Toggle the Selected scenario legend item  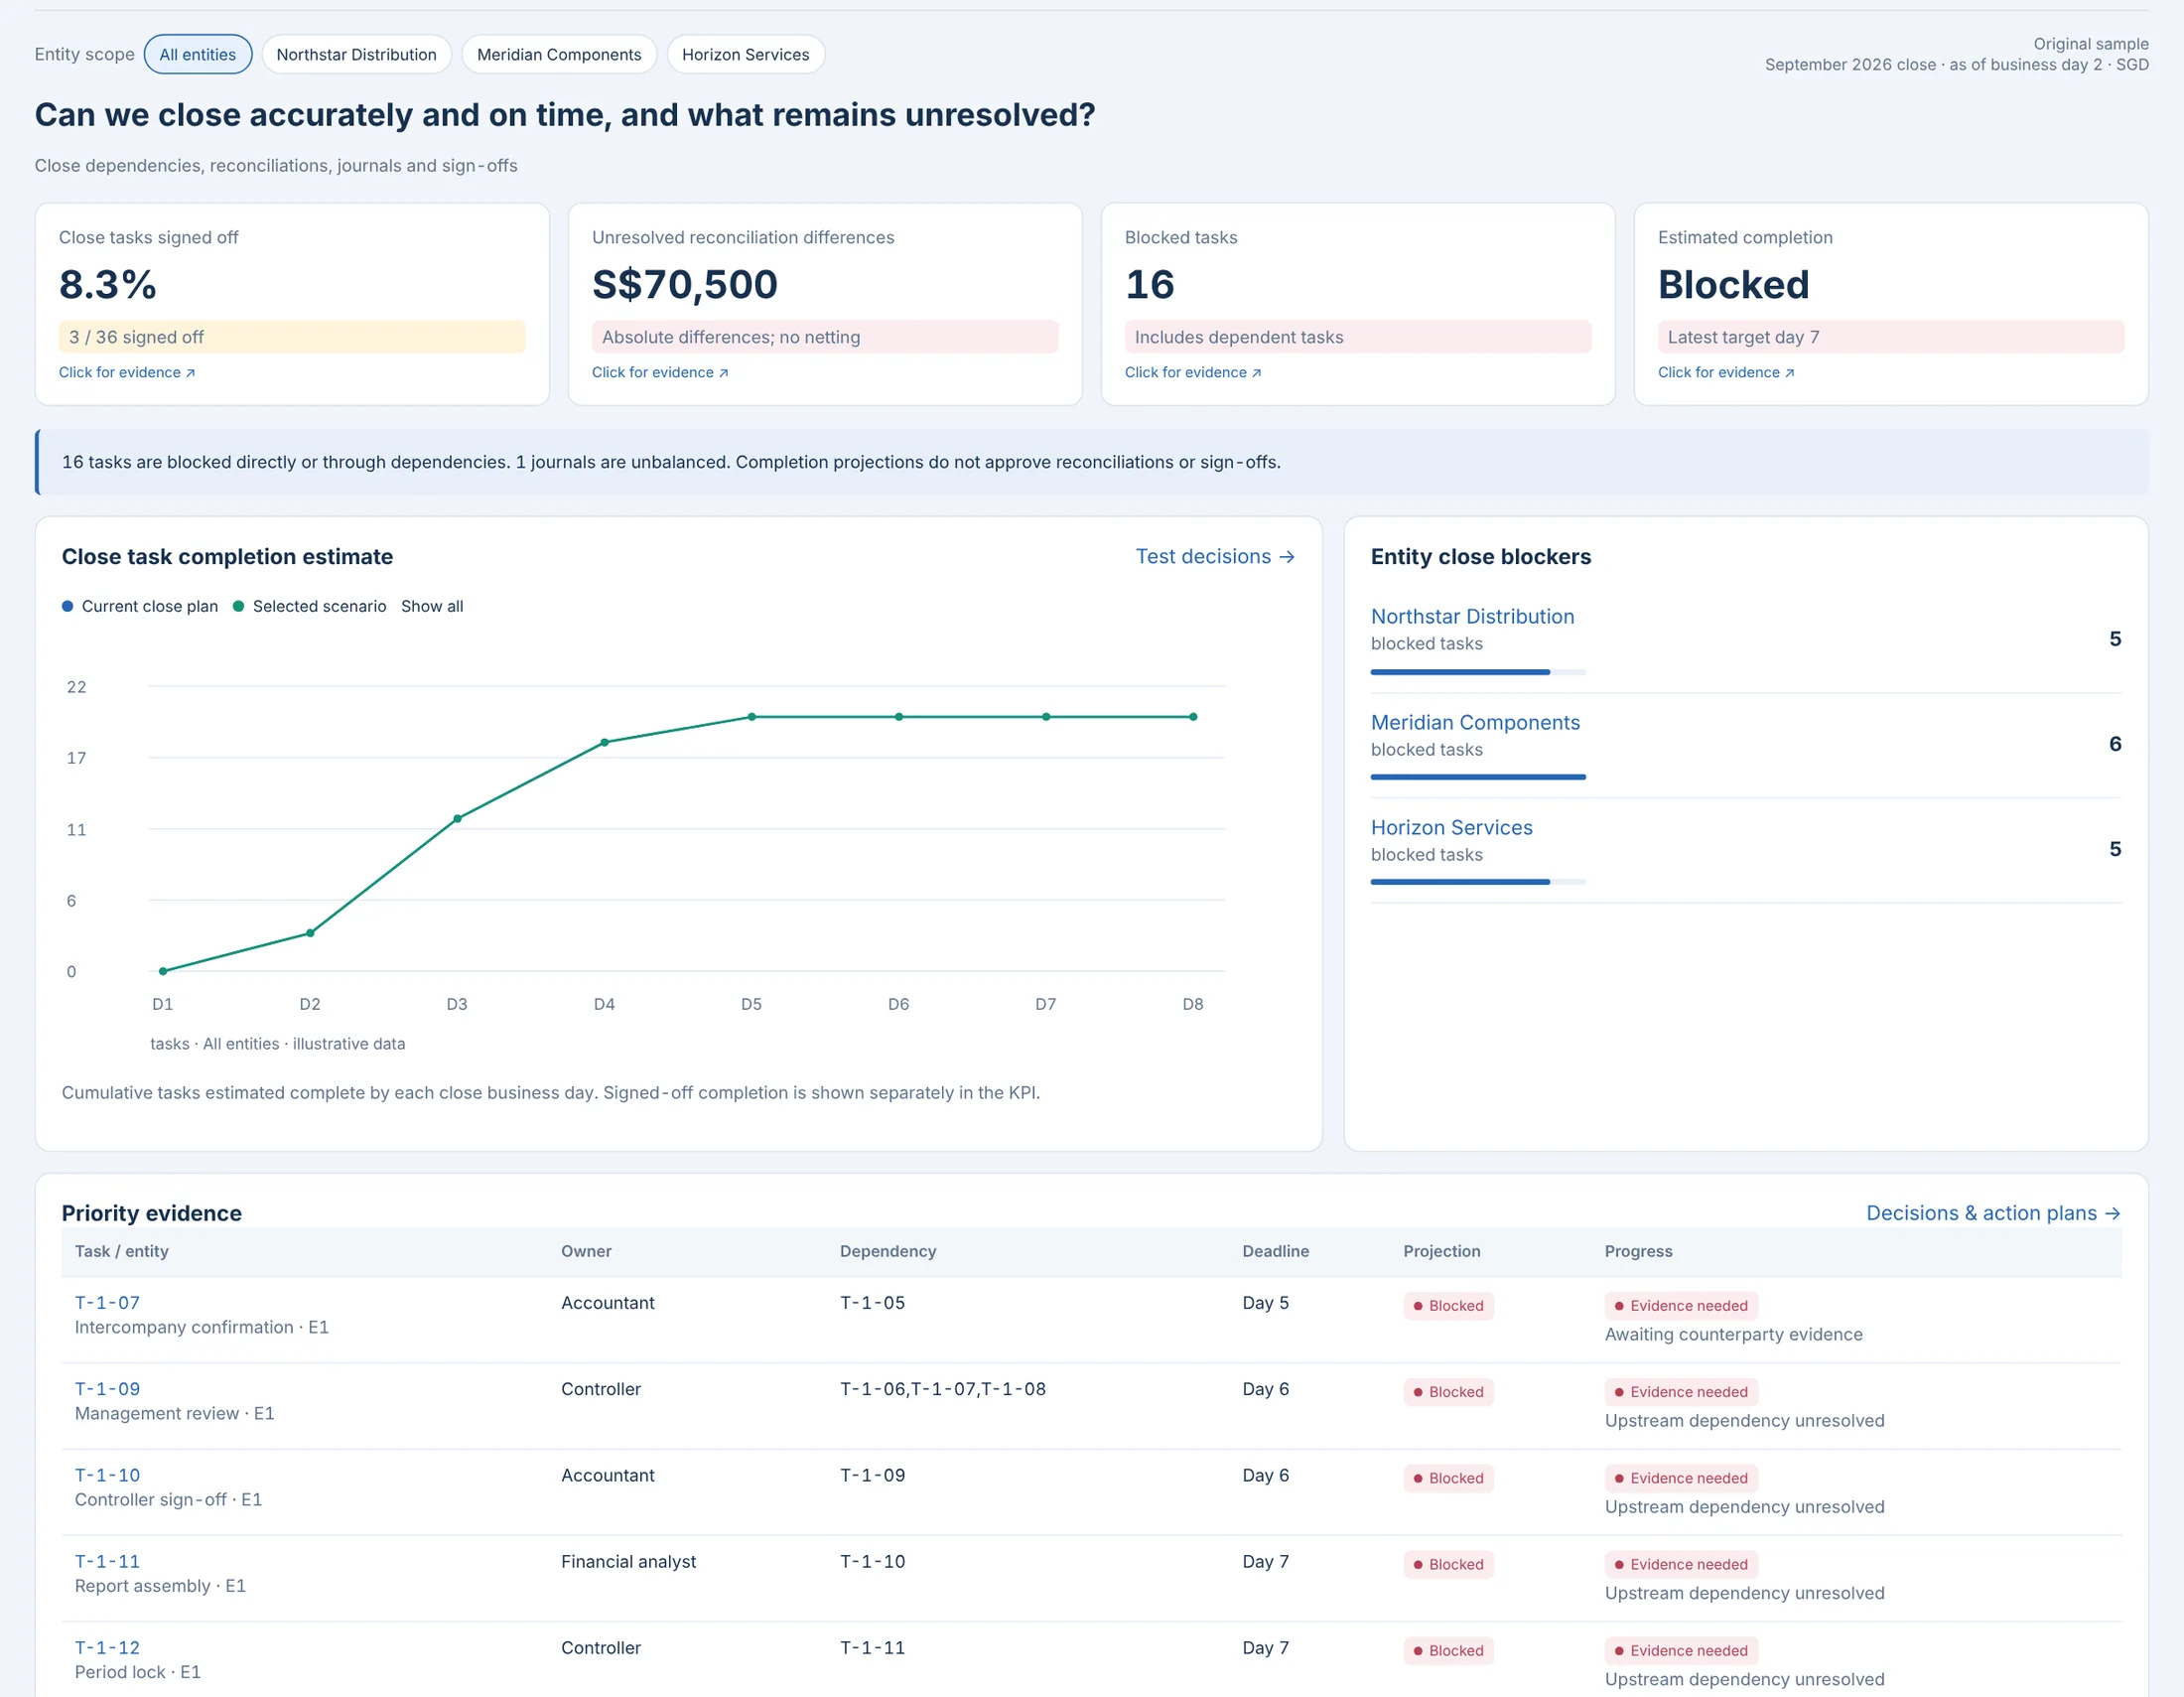(x=309, y=606)
